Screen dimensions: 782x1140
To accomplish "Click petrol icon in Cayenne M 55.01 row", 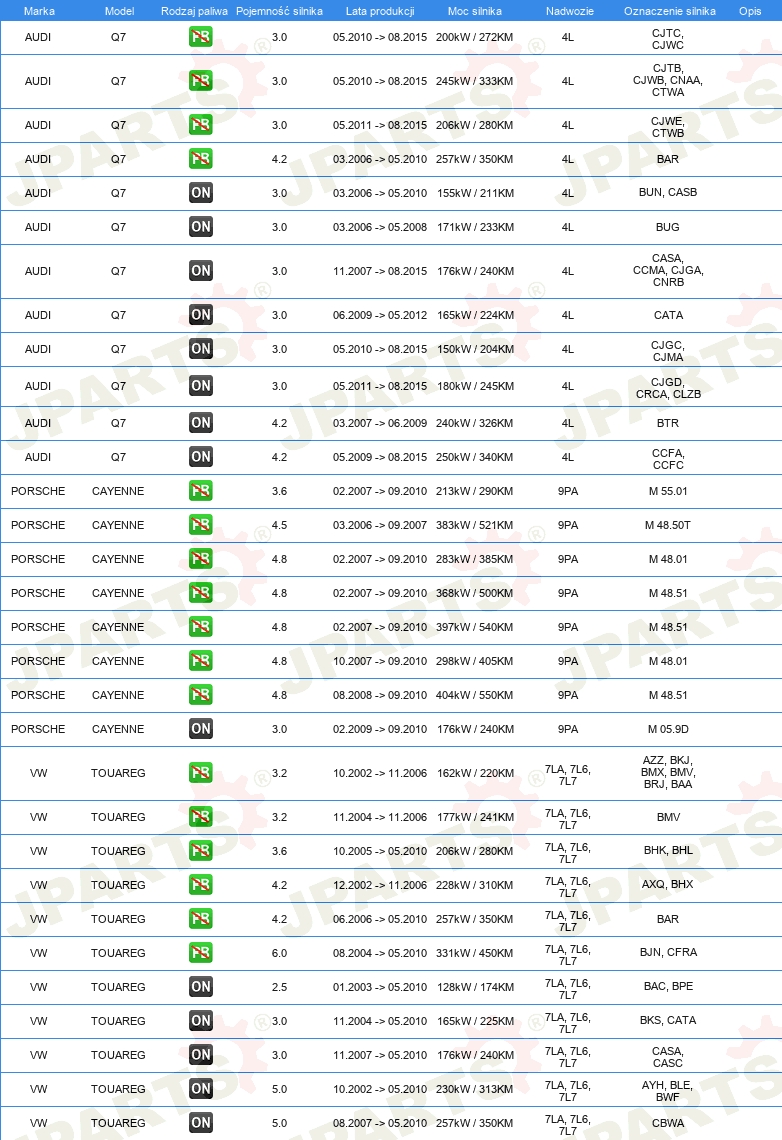I will coord(201,491).
